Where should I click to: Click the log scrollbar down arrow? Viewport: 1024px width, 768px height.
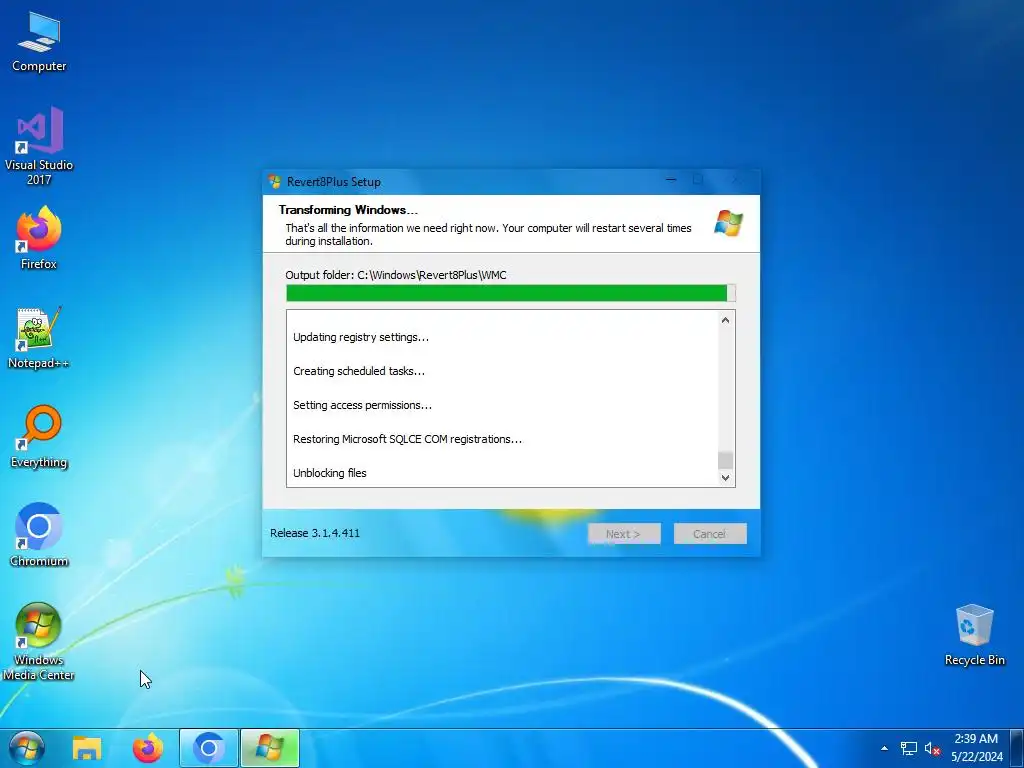click(725, 477)
